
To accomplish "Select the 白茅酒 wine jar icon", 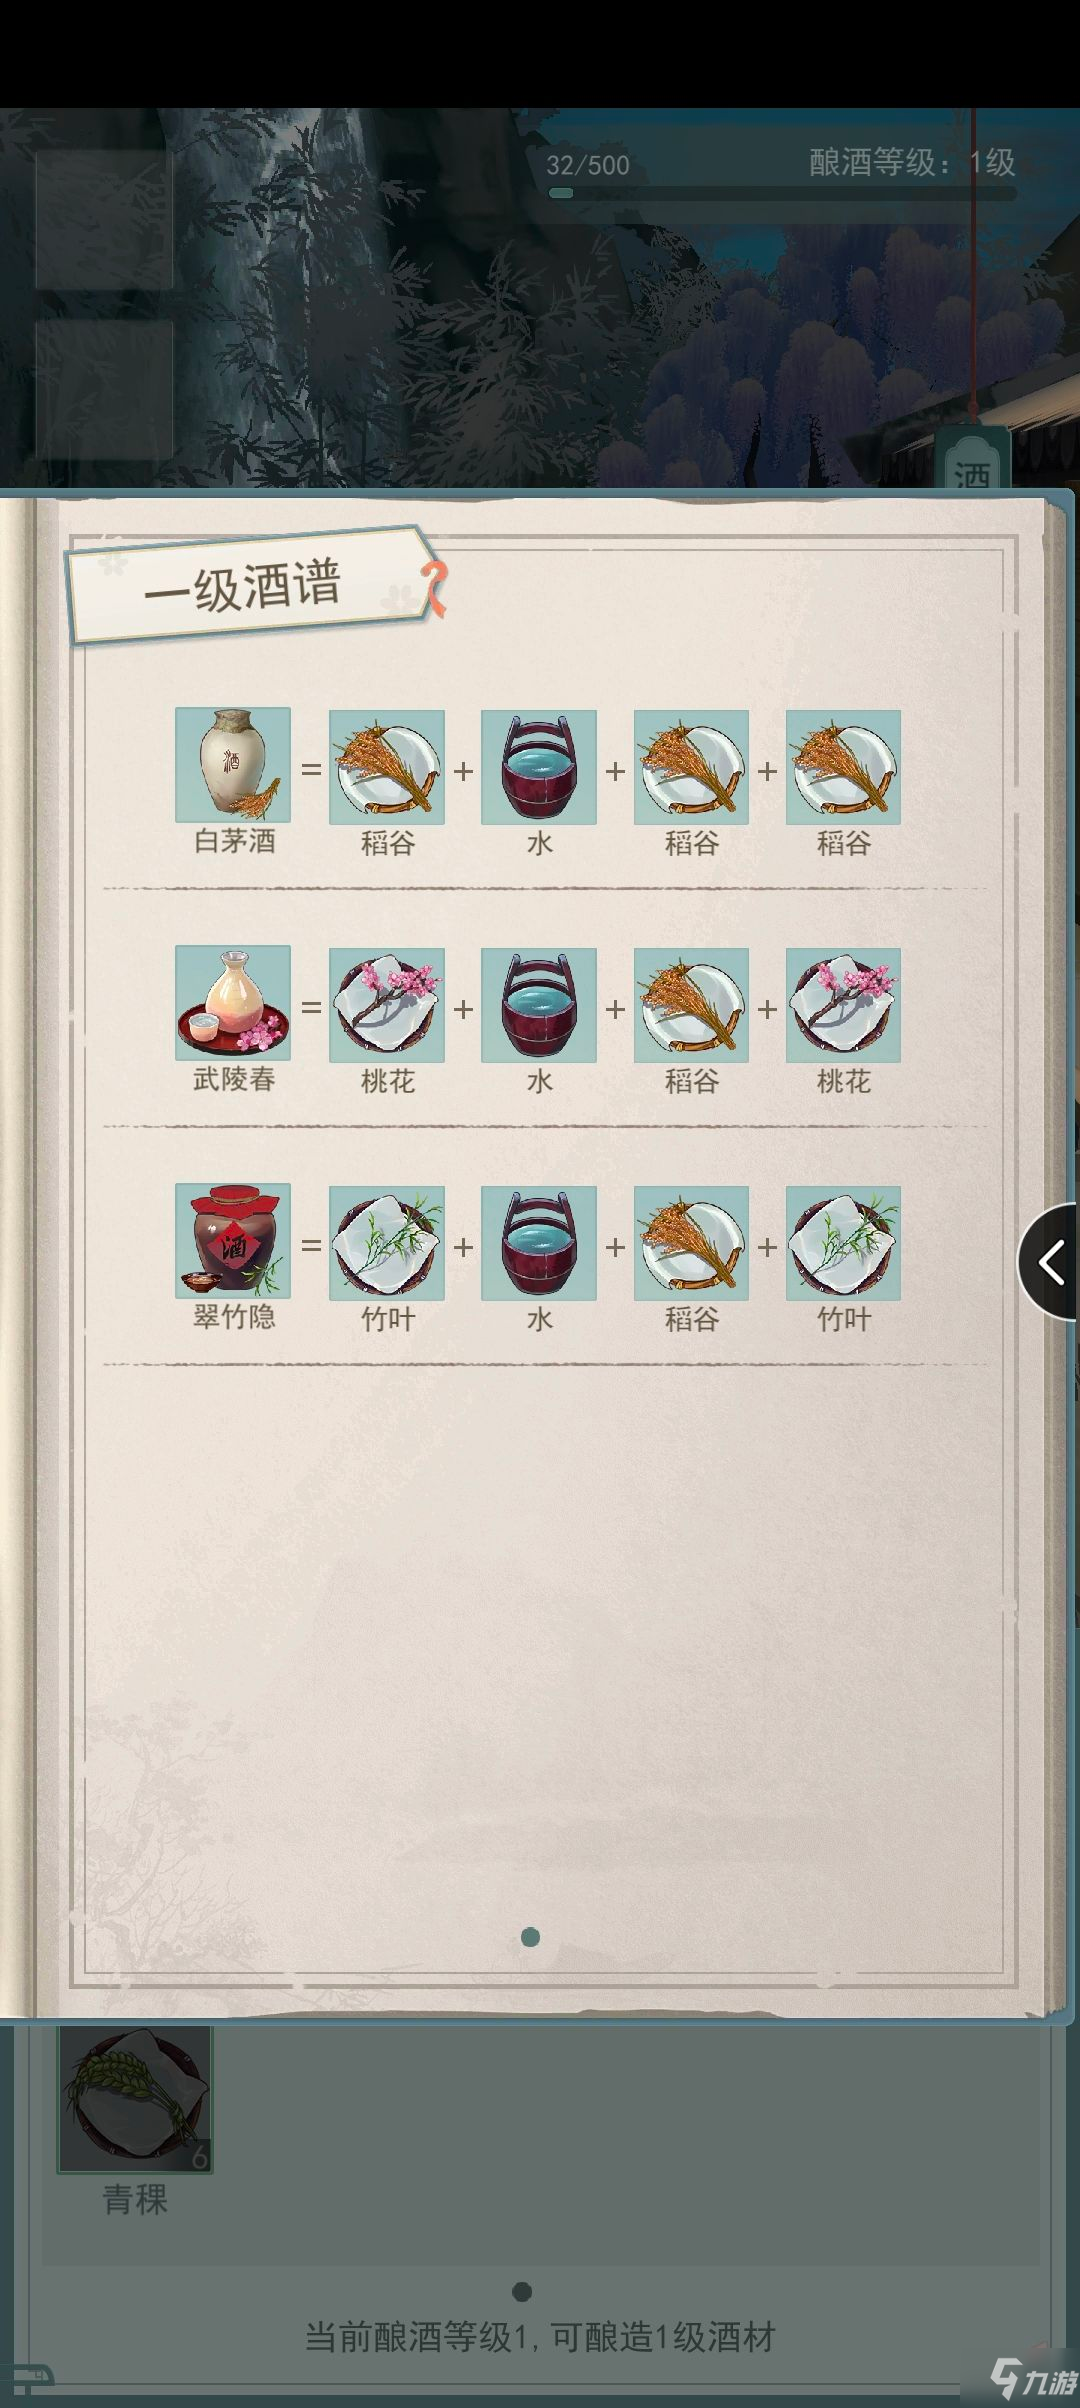I will tap(233, 765).
